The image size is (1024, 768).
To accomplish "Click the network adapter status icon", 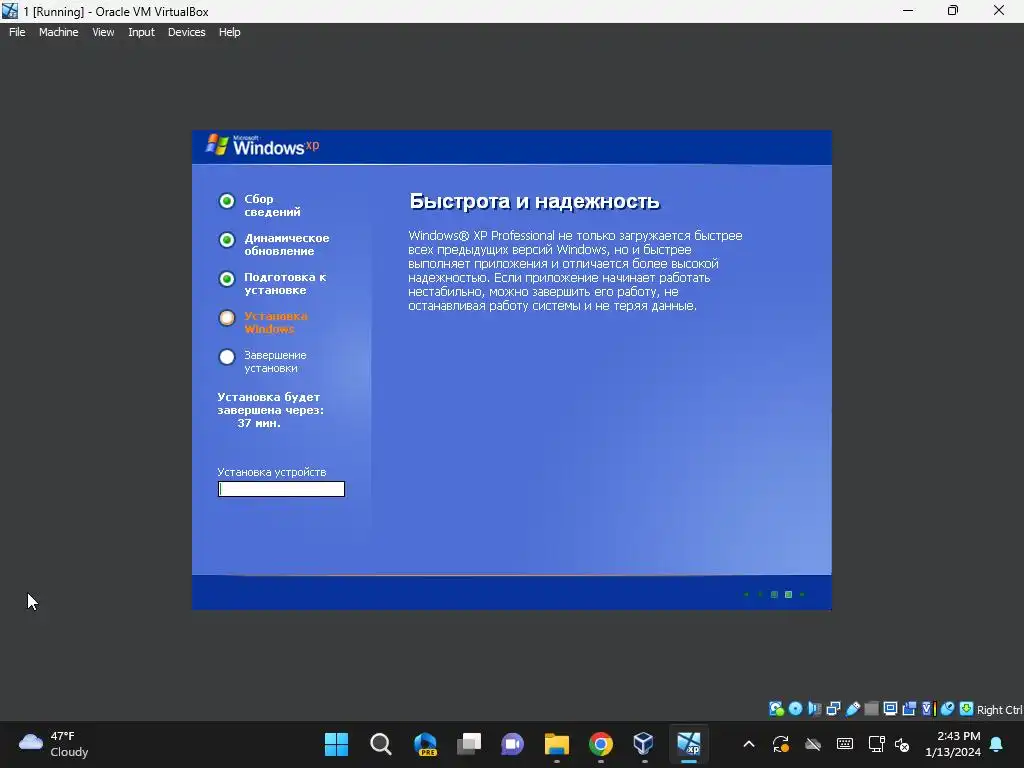I will click(833, 709).
